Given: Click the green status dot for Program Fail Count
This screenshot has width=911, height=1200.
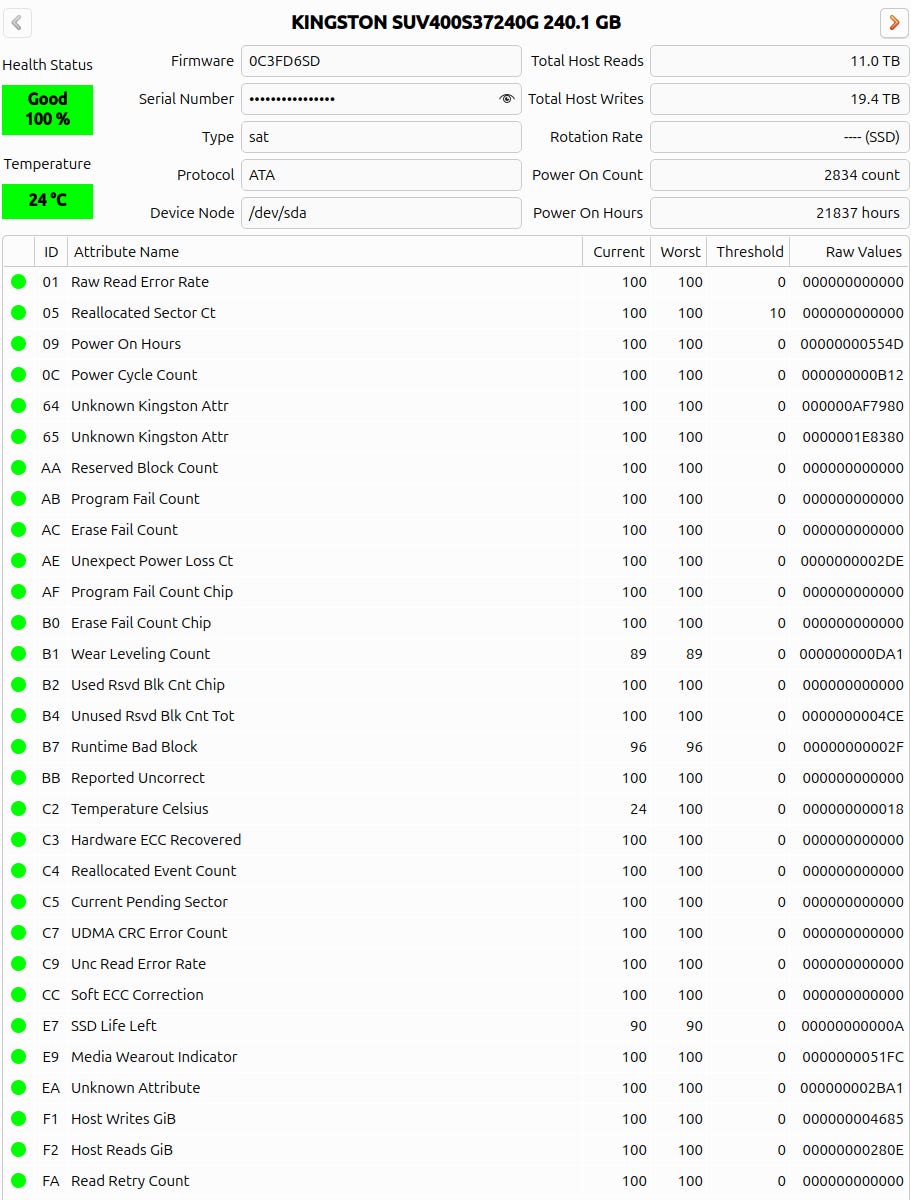Looking at the screenshot, I should click(x=18, y=499).
